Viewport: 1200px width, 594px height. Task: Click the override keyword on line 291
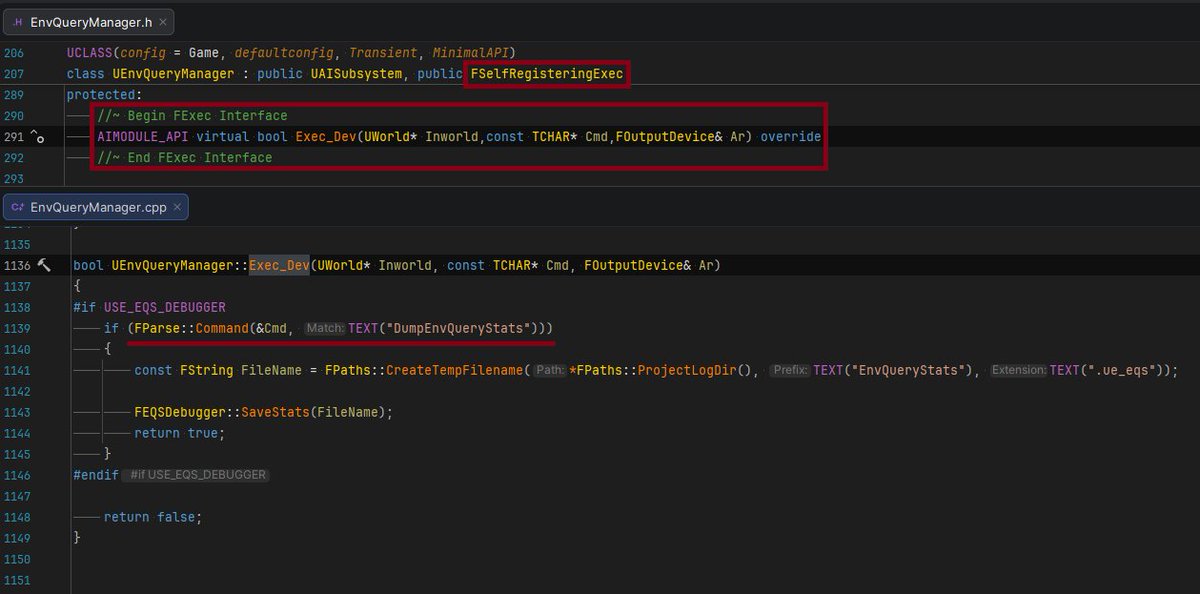[791, 137]
